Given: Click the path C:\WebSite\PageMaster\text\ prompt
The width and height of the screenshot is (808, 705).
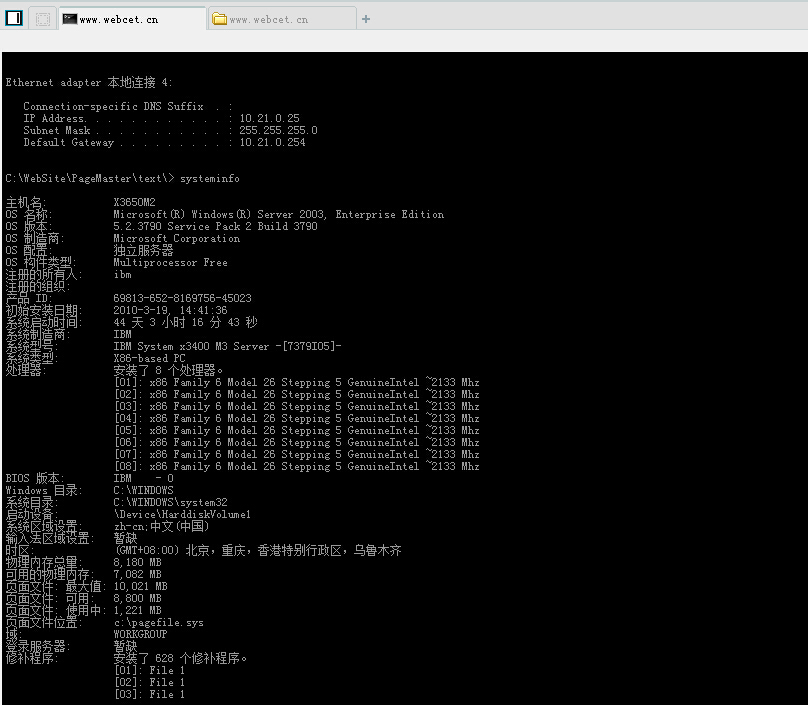Looking at the screenshot, I should 90,178.
